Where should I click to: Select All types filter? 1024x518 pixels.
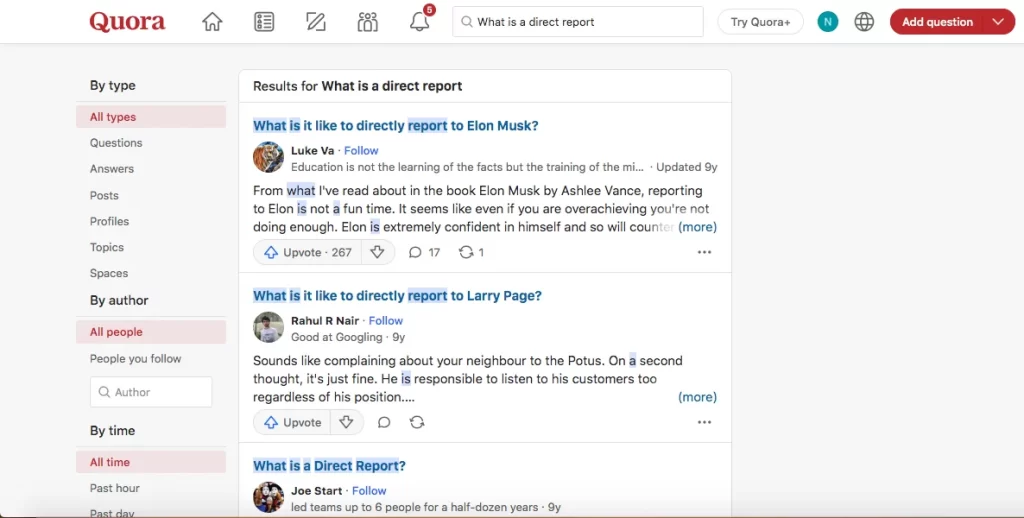coord(151,117)
